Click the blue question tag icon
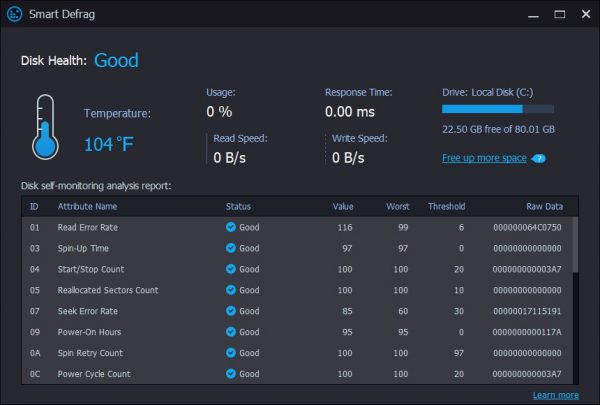 pos(539,158)
